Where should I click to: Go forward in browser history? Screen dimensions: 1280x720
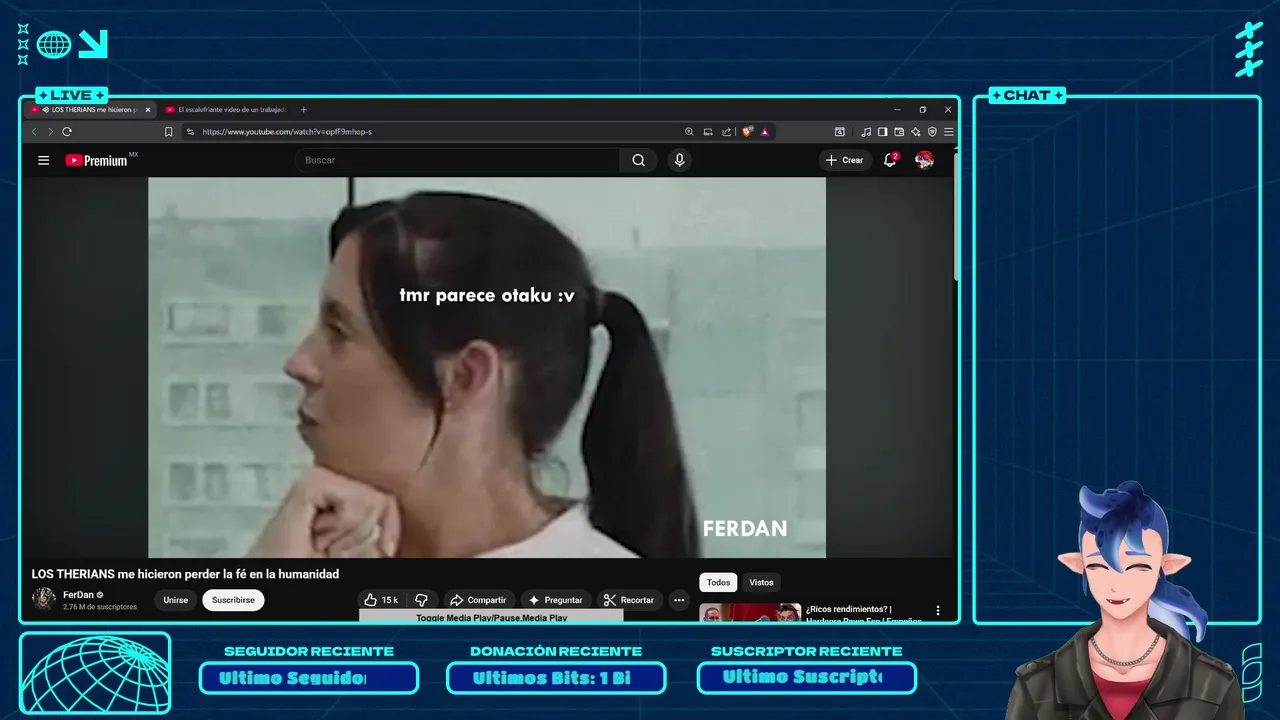pyautogui.click(x=50, y=132)
